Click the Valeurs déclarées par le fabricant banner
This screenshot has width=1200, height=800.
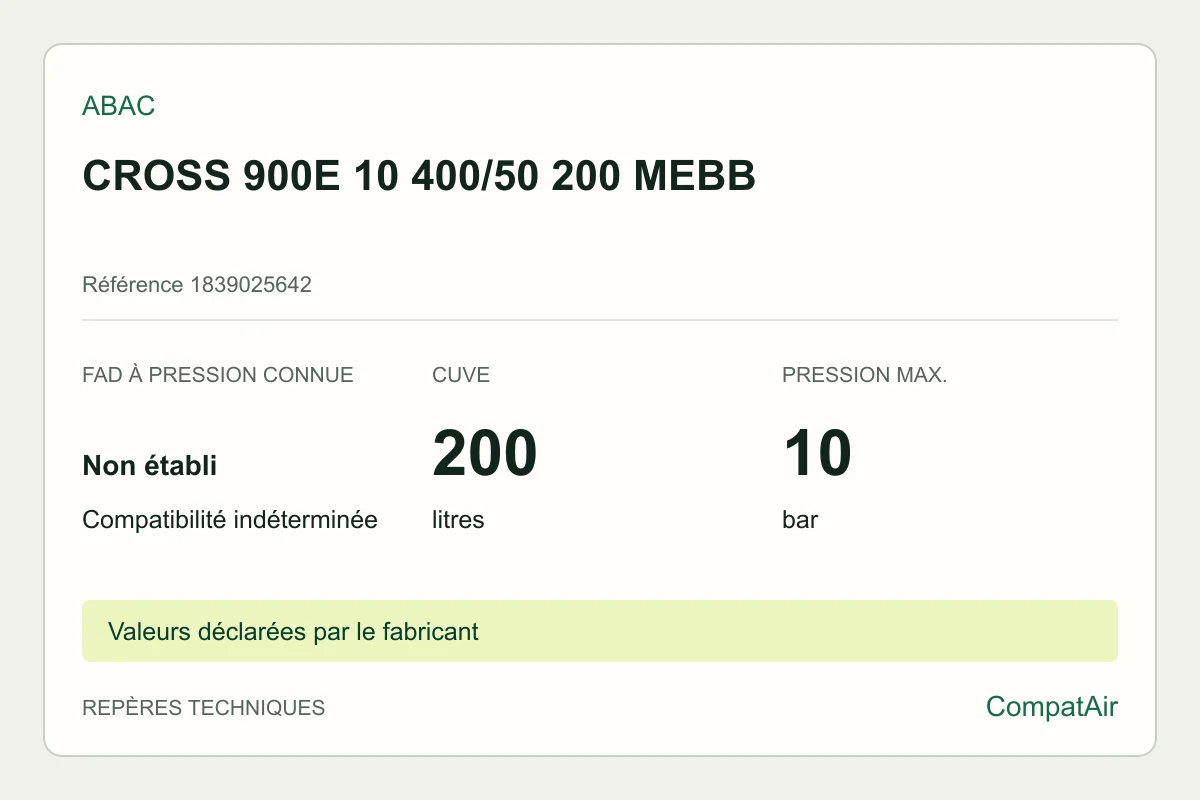click(294, 632)
